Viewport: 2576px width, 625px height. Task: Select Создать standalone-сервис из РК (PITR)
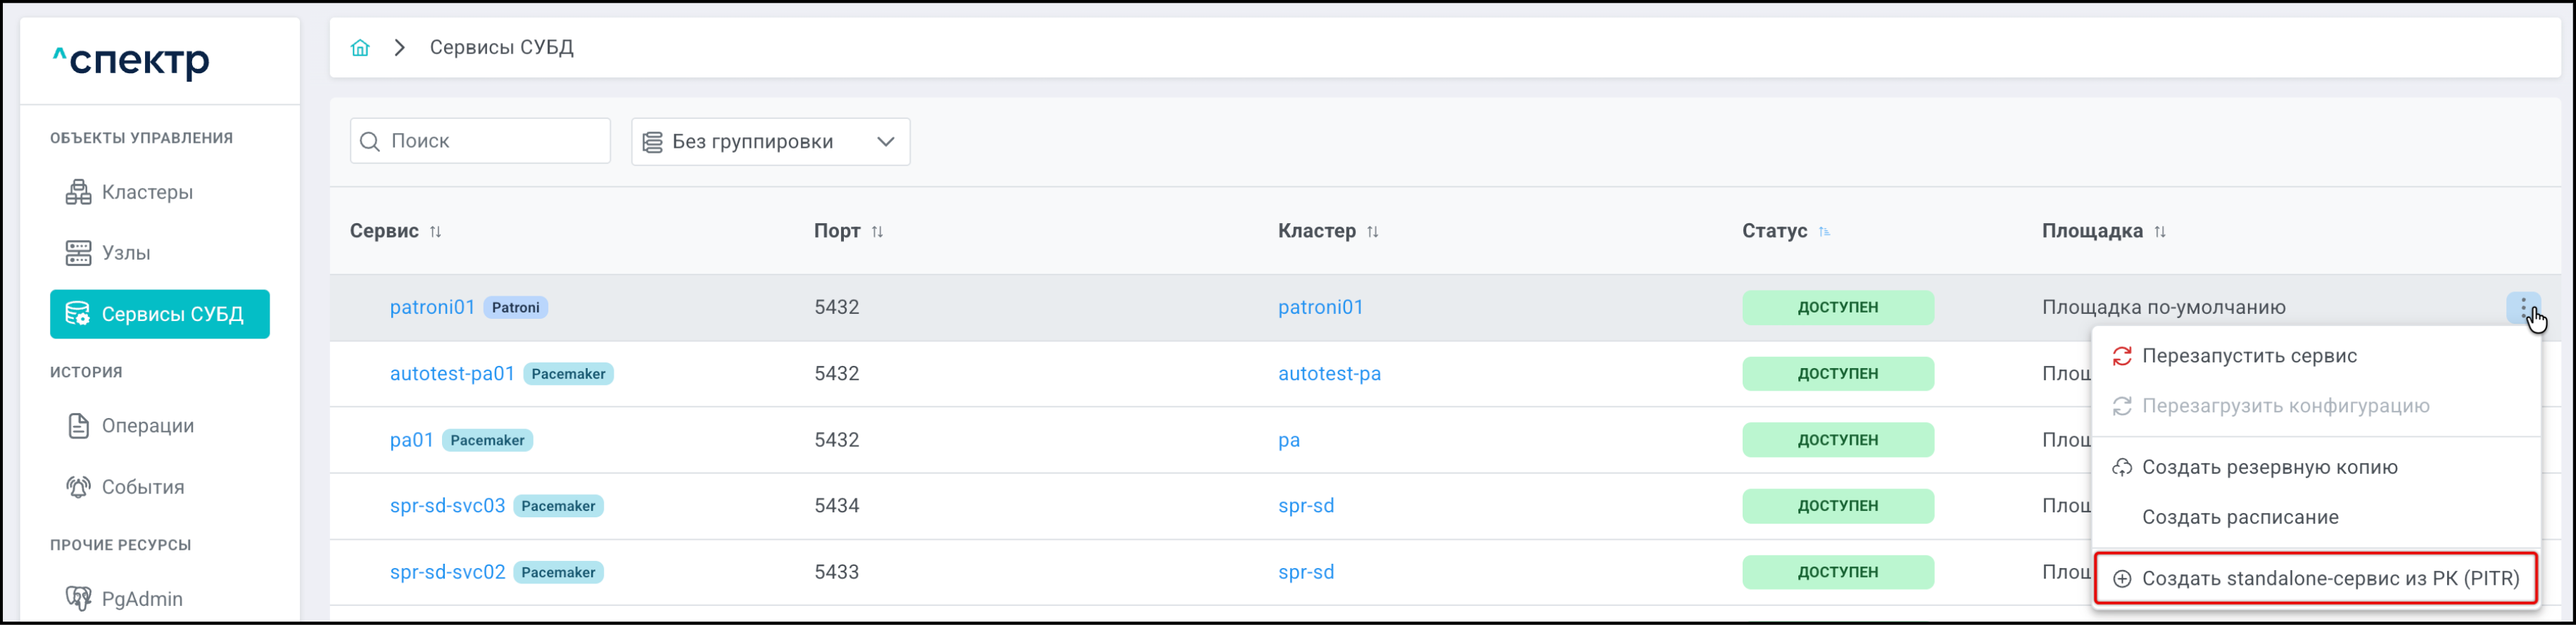(2329, 578)
